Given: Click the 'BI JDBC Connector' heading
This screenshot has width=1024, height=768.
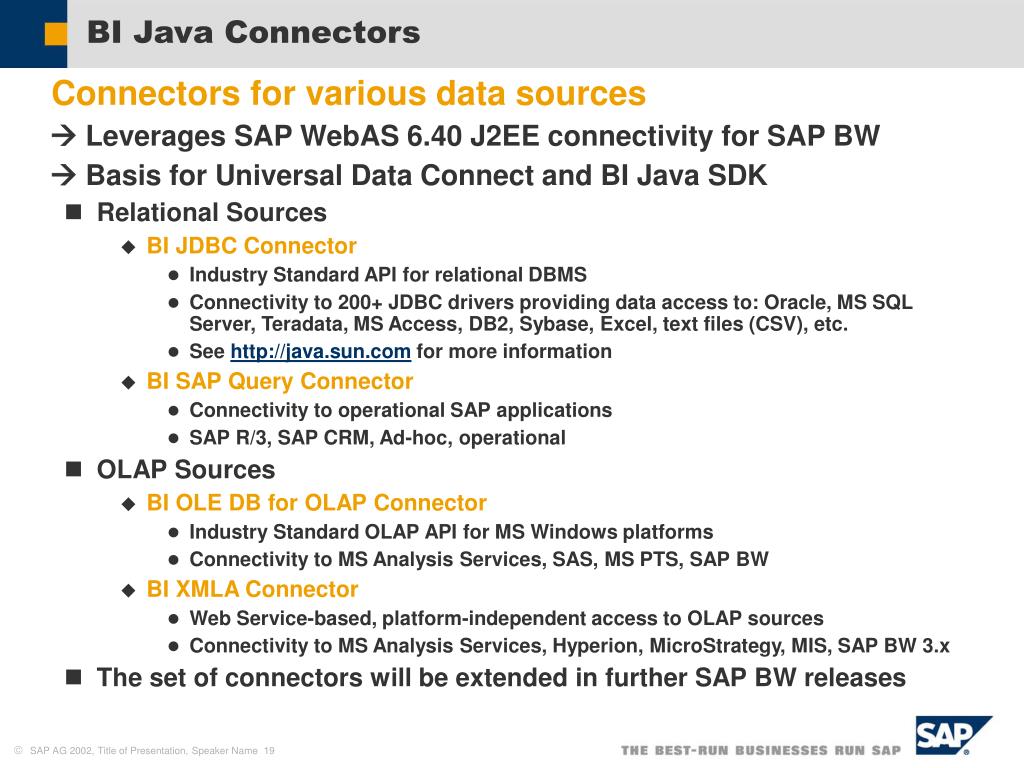Looking at the screenshot, I should tap(251, 246).
